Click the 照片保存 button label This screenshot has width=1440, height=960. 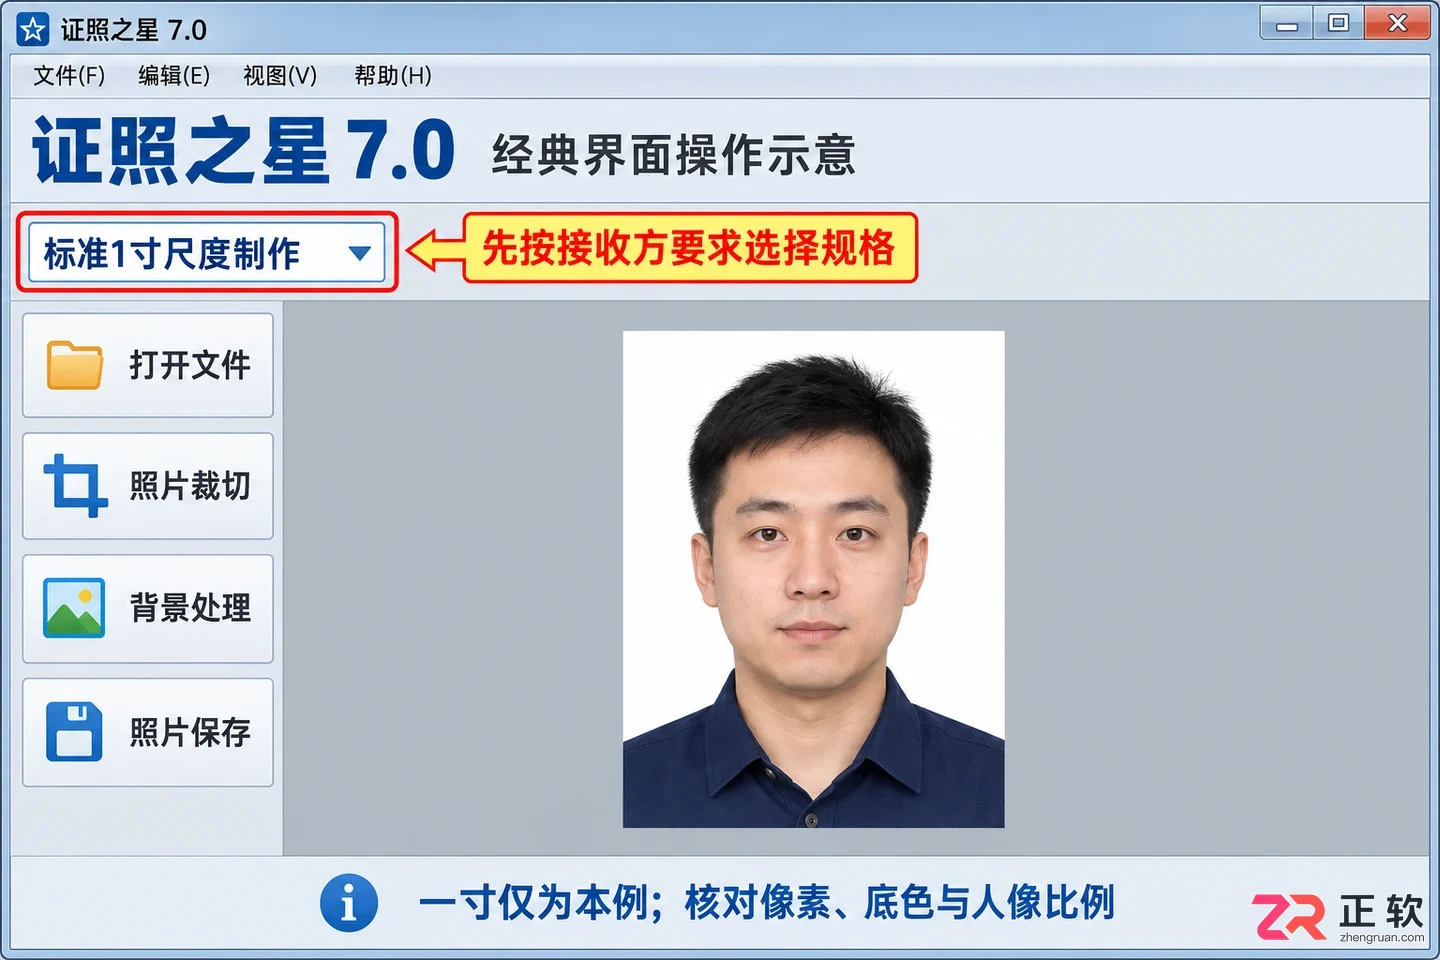(x=190, y=732)
